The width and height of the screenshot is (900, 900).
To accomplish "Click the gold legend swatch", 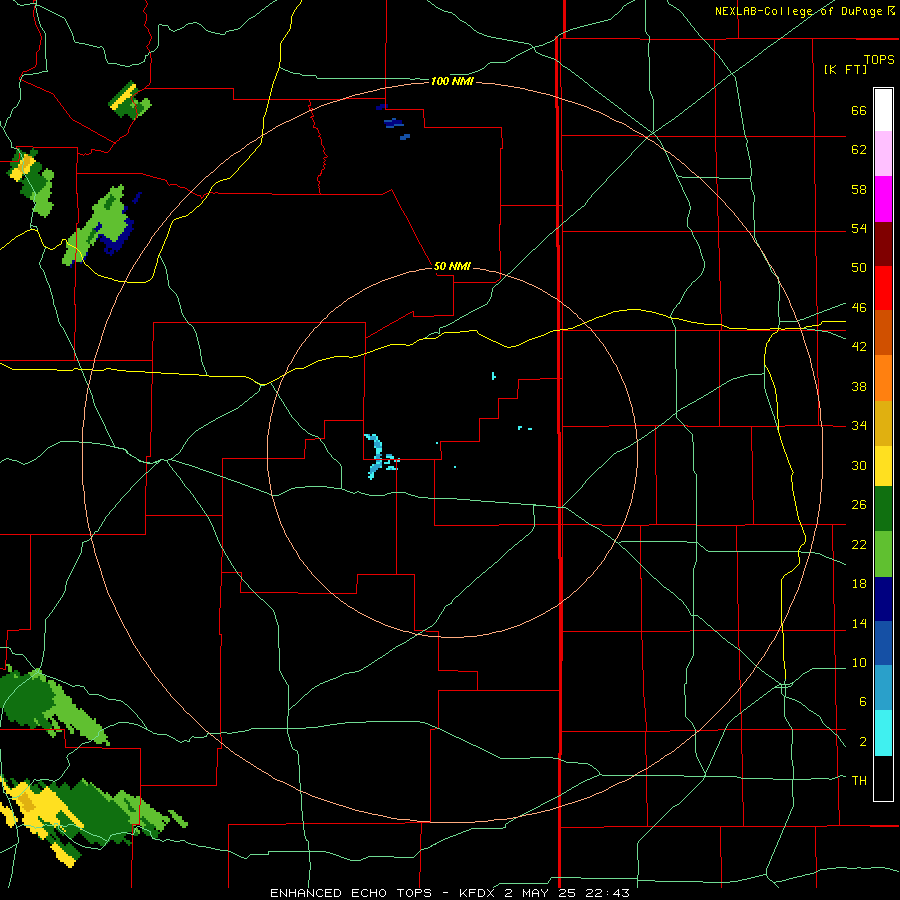I will (x=883, y=423).
